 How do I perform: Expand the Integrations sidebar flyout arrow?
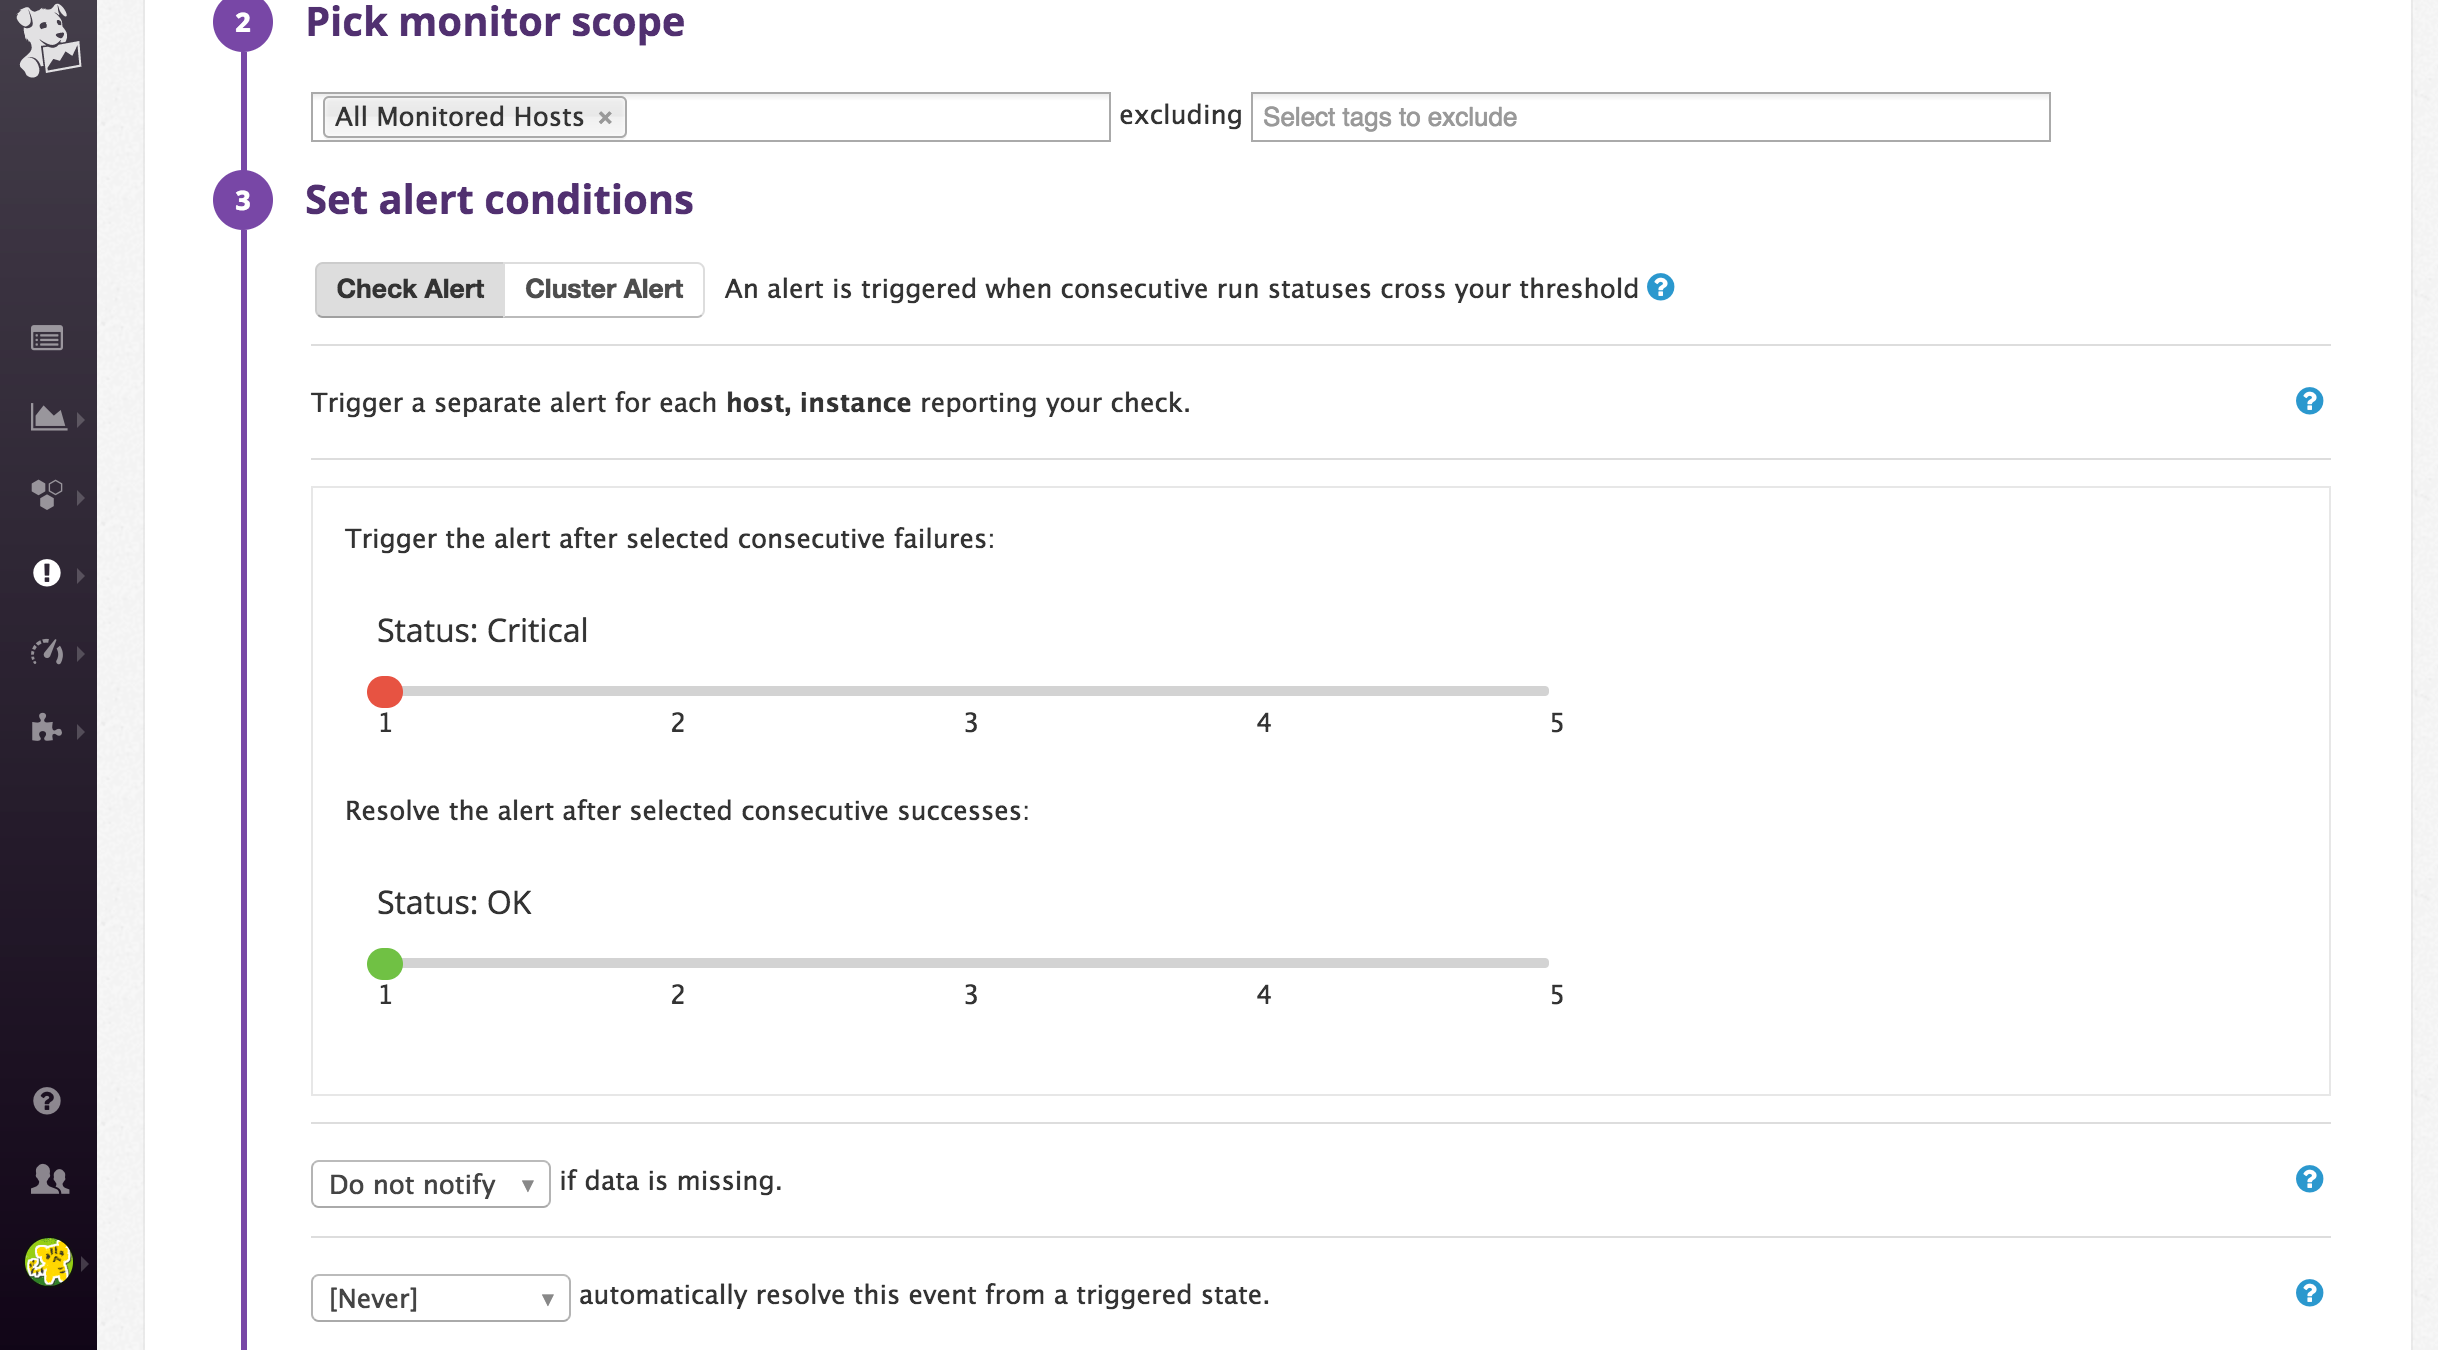pyautogui.click(x=79, y=729)
